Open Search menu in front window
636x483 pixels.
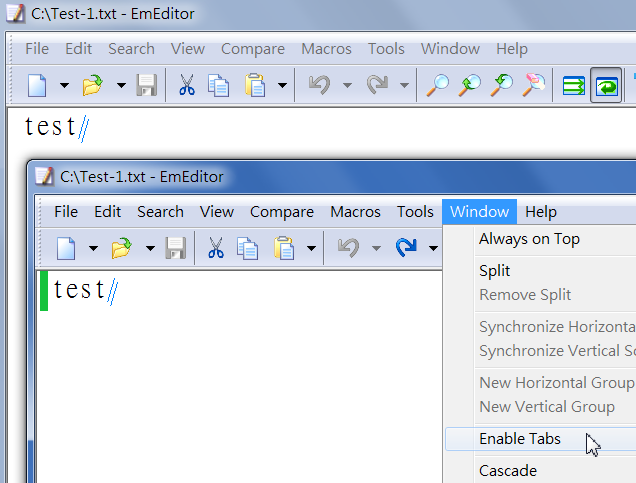click(x=160, y=212)
